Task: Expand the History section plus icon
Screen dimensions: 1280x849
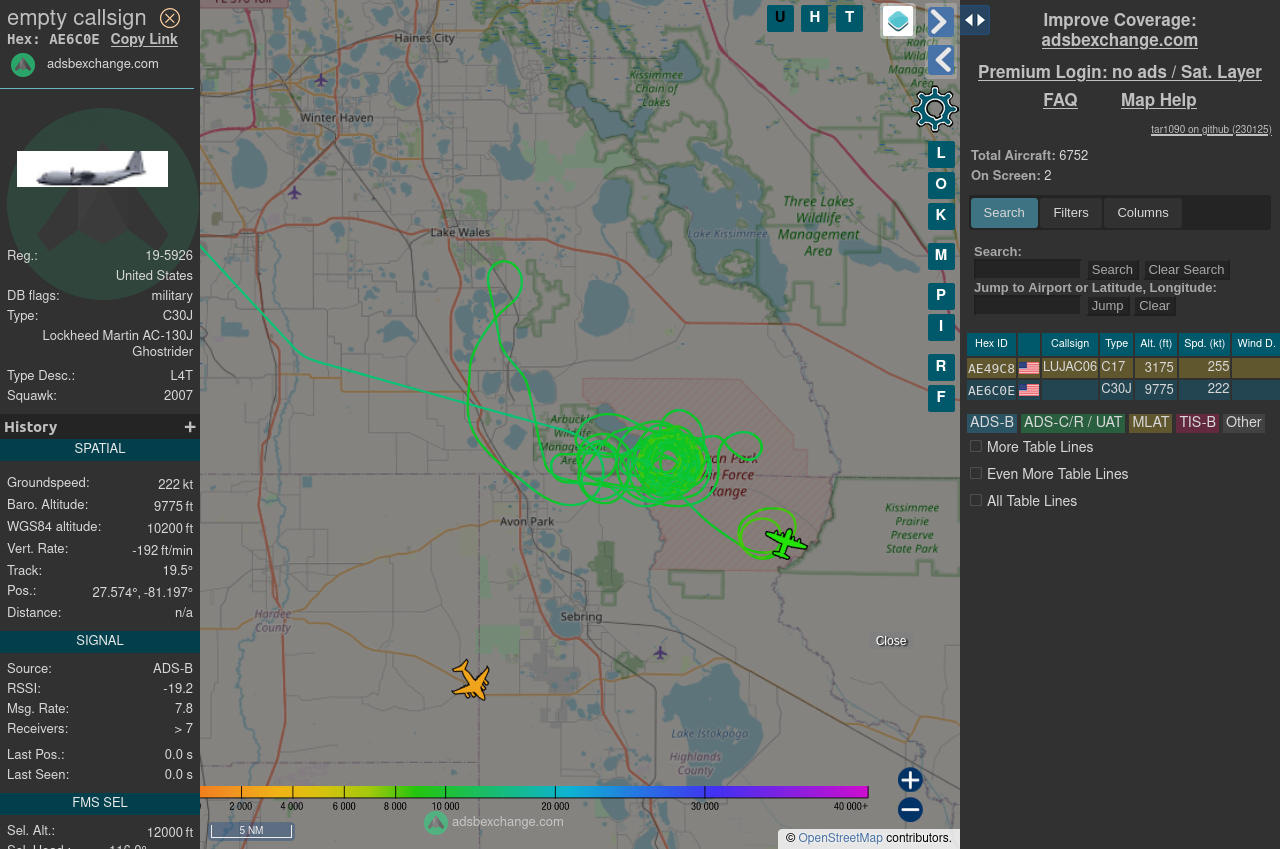Action: click(x=190, y=427)
